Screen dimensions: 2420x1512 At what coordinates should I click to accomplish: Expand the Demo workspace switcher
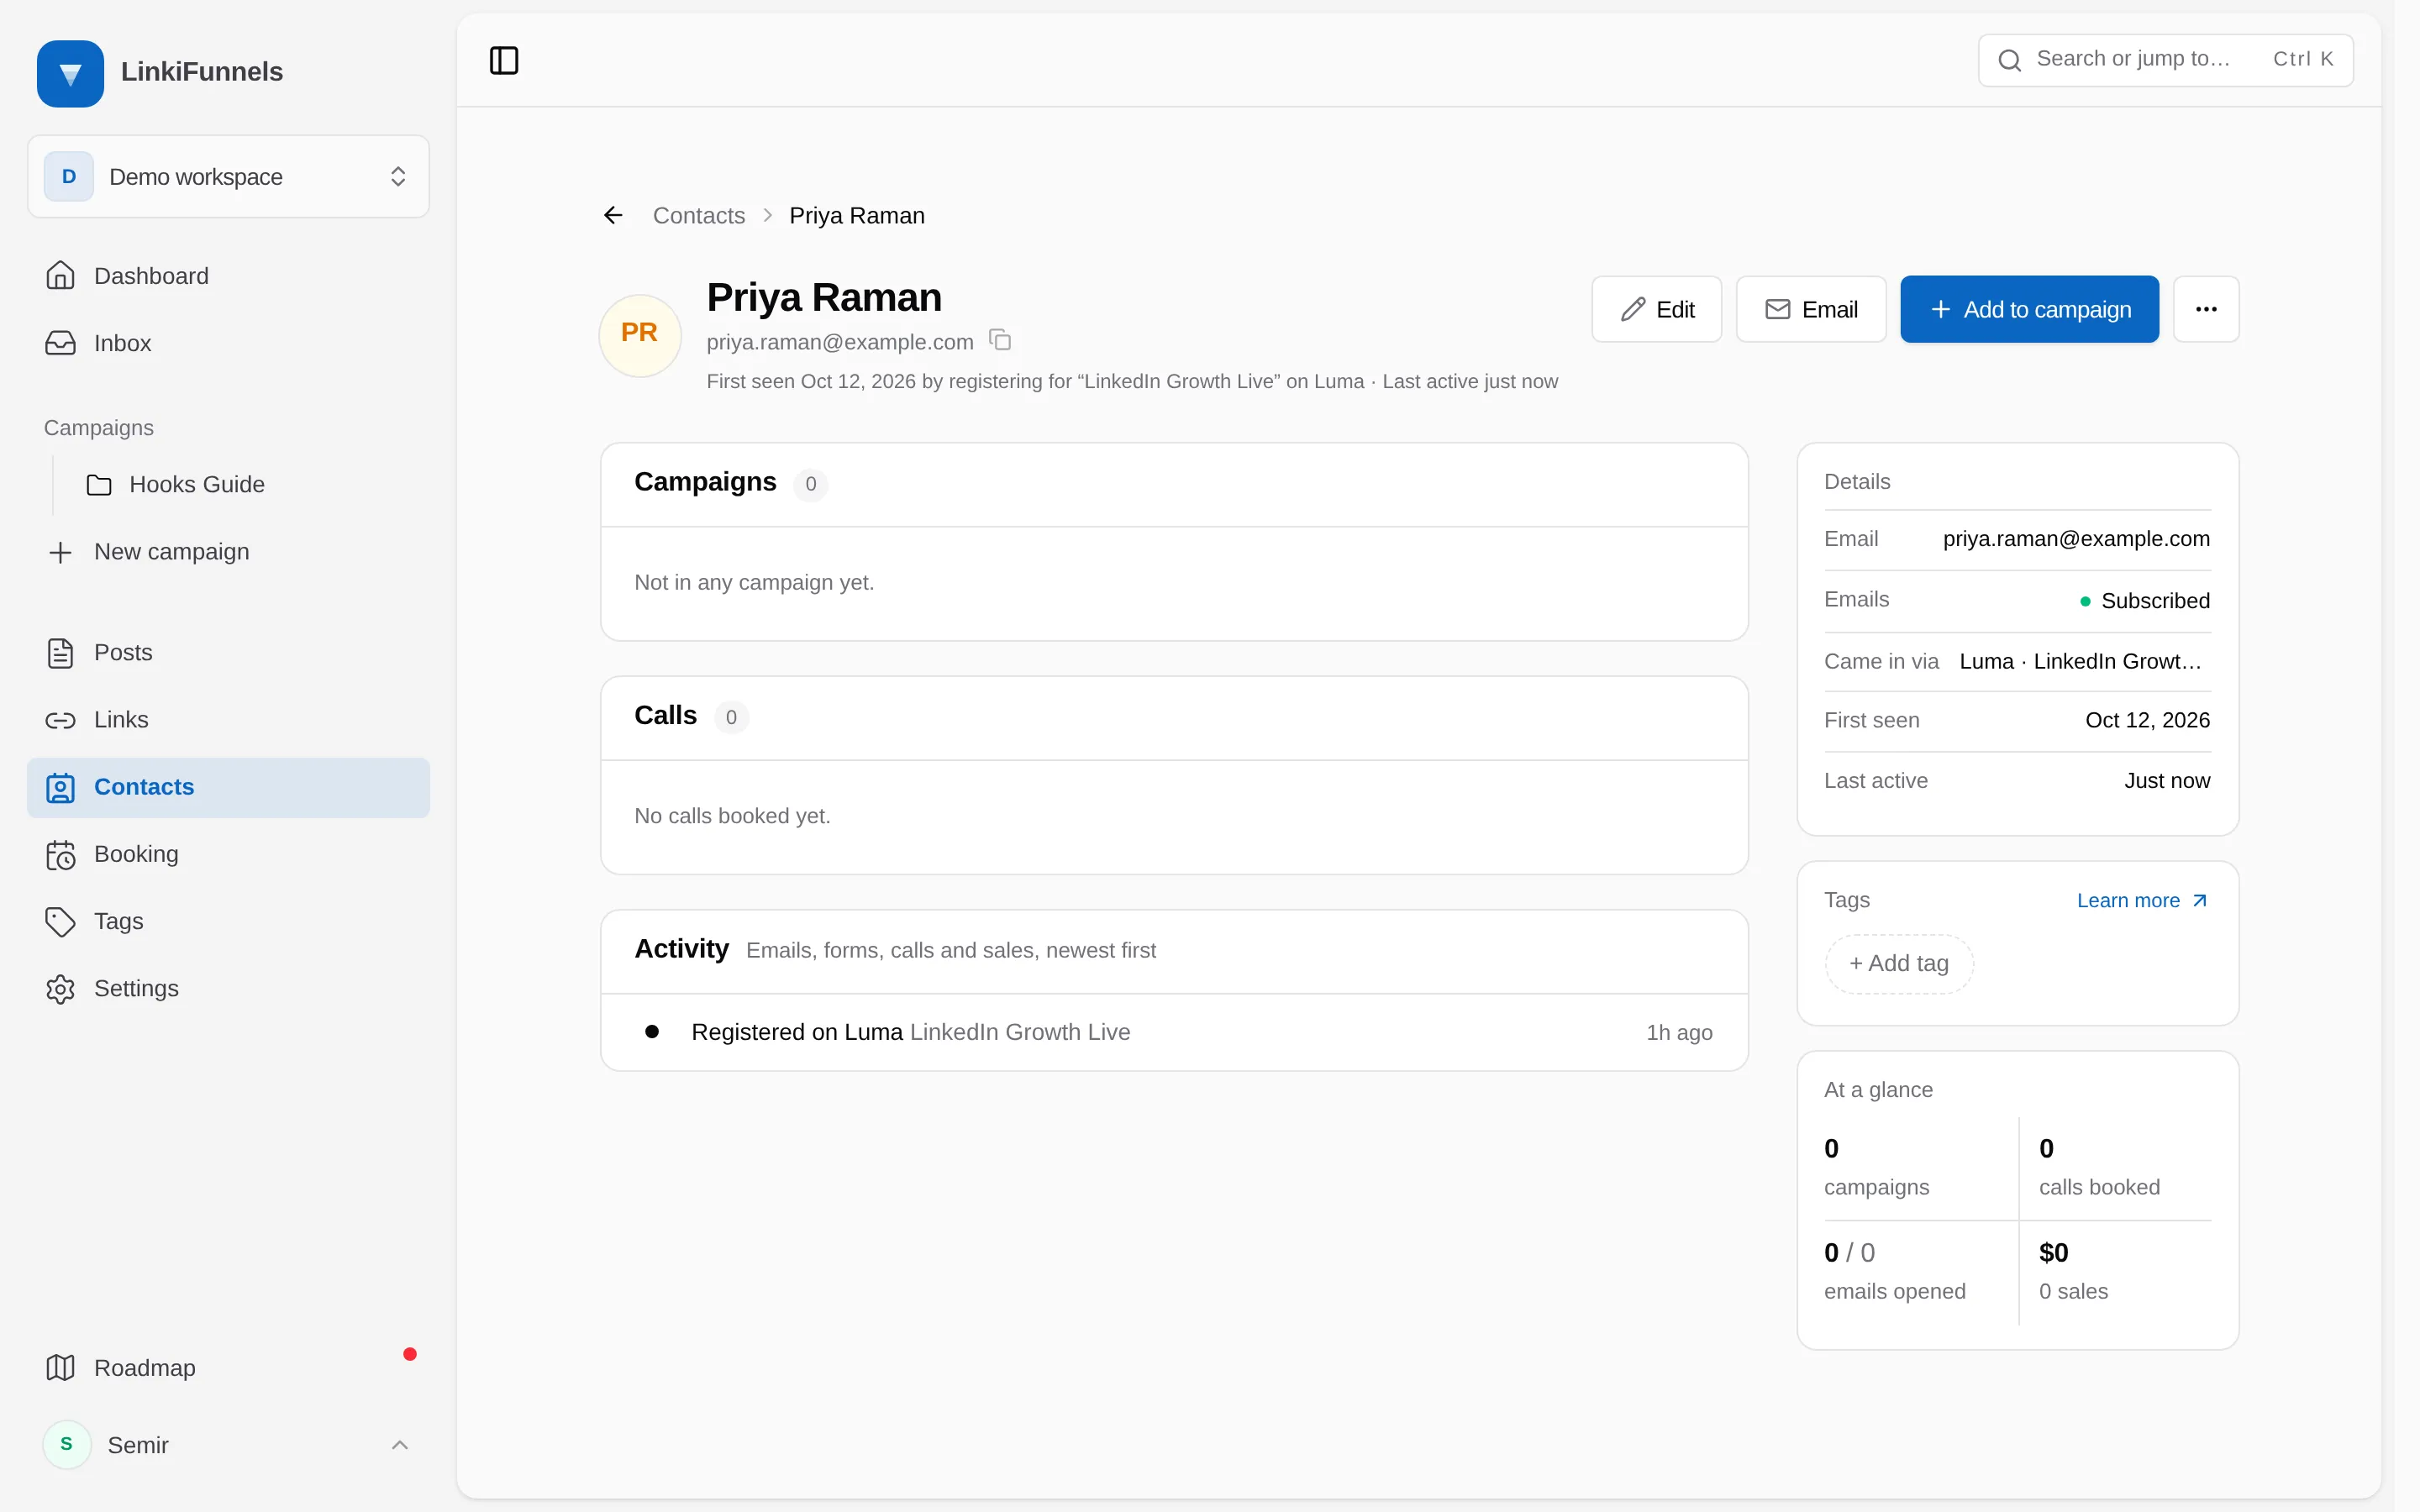(x=228, y=176)
